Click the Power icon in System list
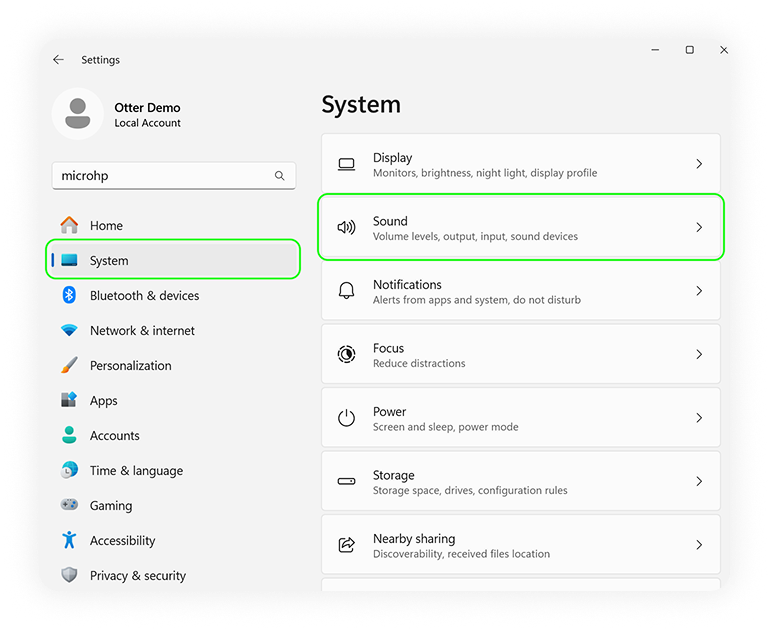769x630 pixels. point(346,418)
